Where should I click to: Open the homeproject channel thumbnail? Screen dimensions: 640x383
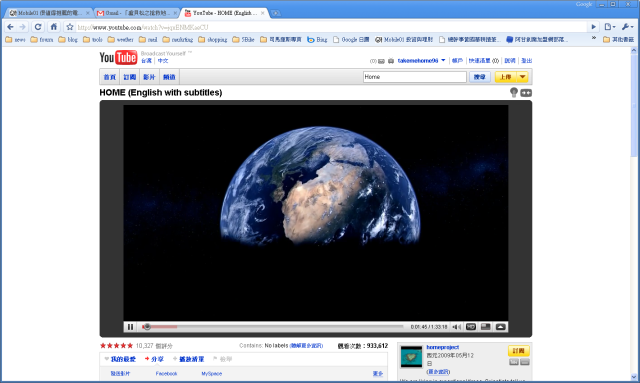click(x=411, y=356)
